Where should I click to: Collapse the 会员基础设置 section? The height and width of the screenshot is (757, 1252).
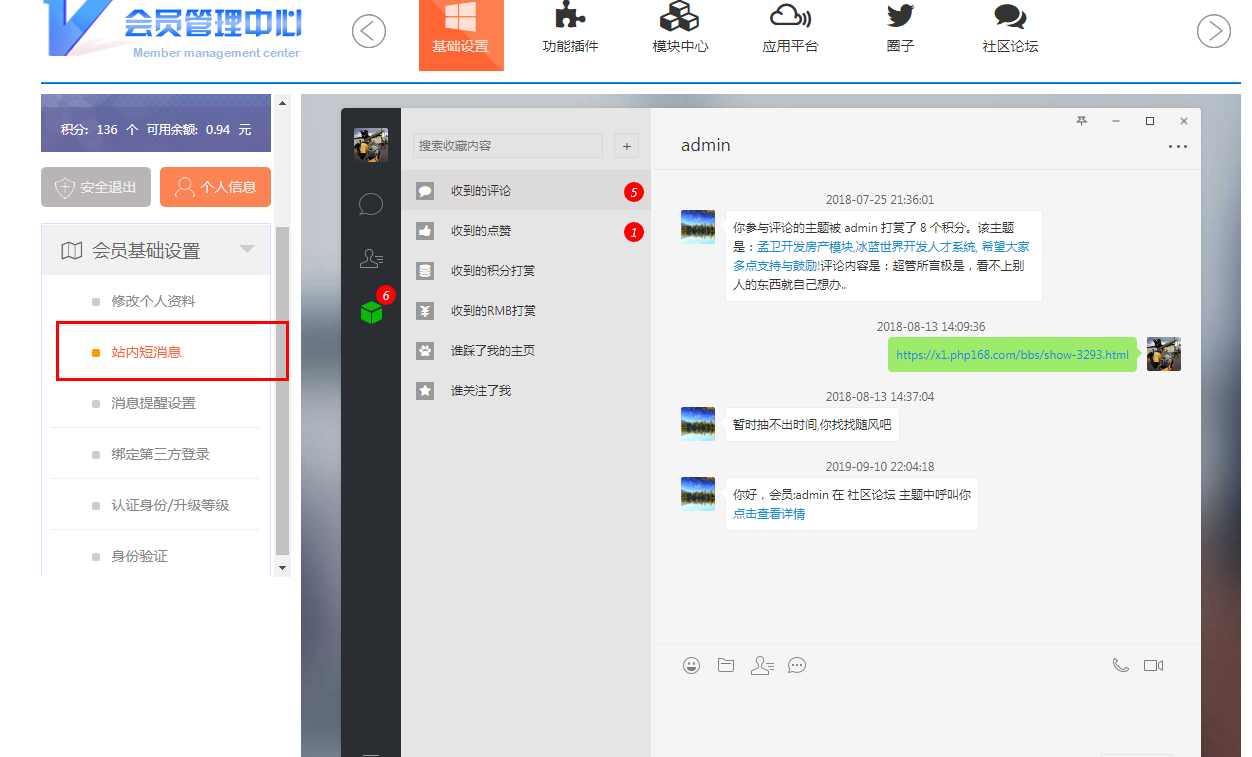247,250
